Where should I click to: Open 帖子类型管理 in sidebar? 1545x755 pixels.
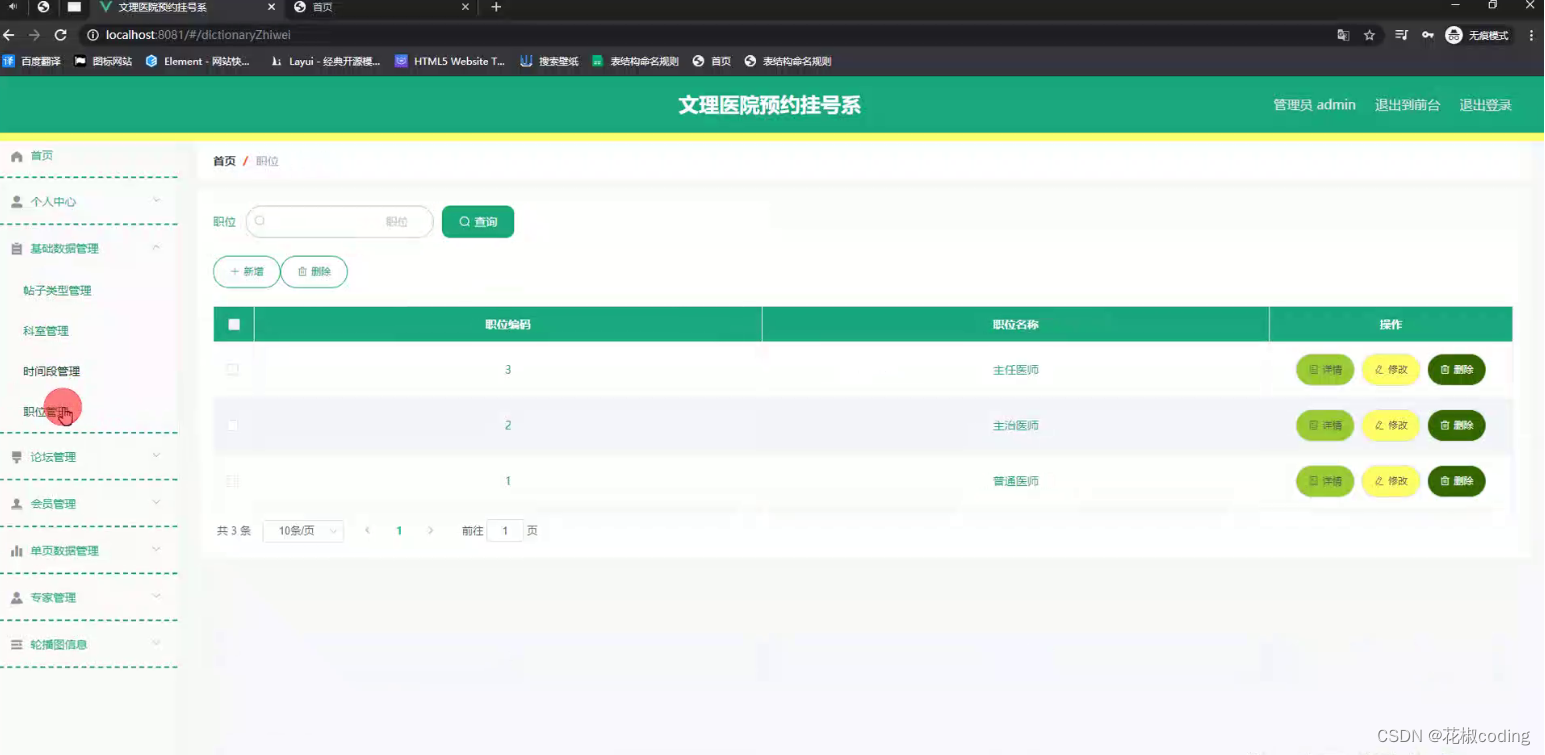[x=57, y=291]
